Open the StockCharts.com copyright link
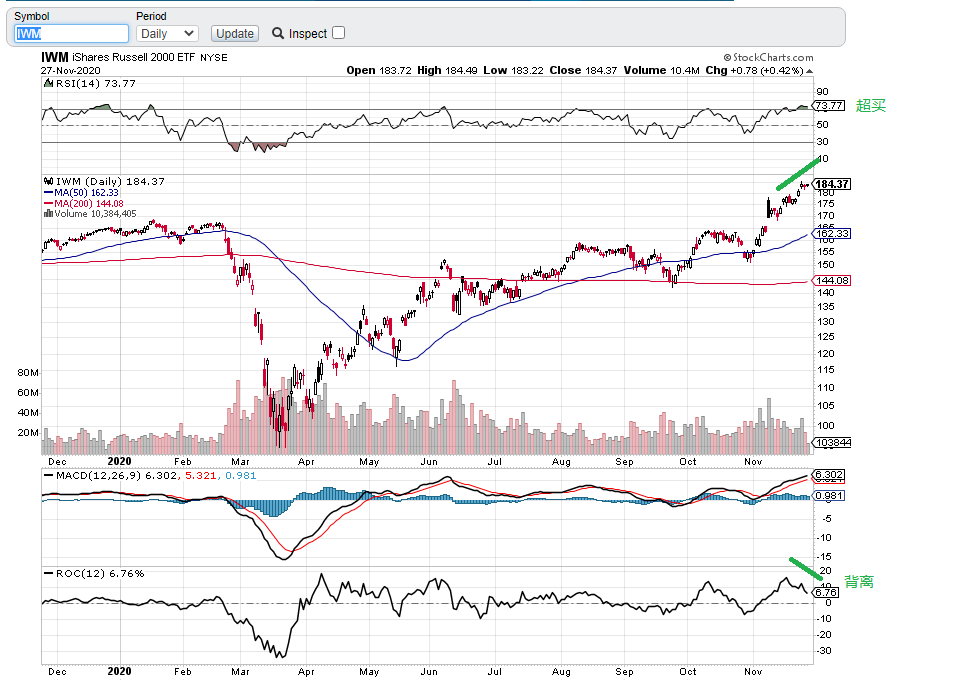971x684 pixels. coord(769,58)
